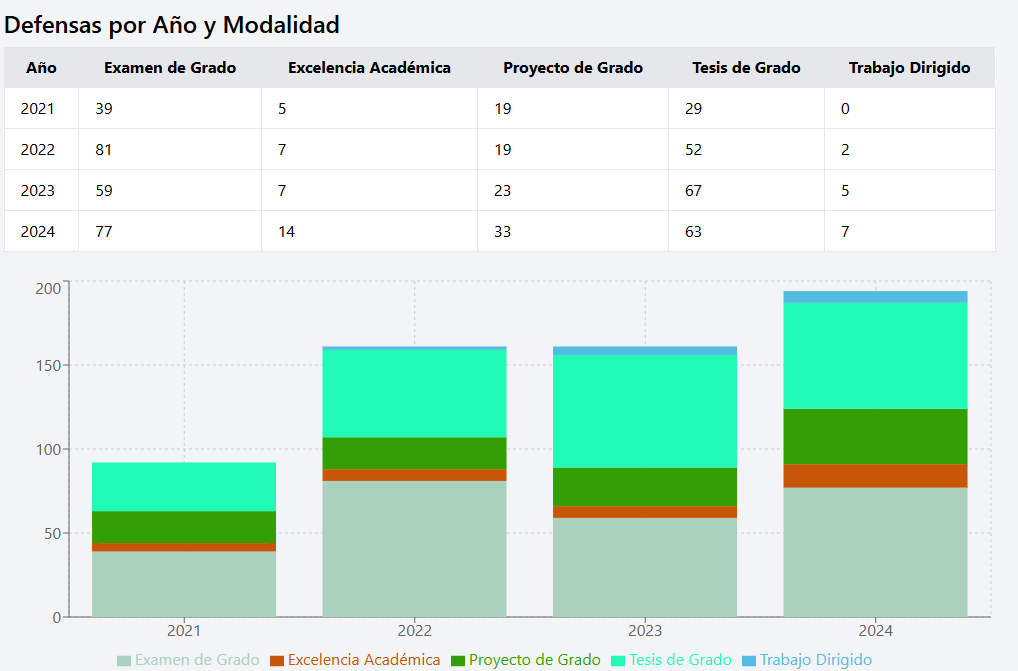
Task: Click the 2022 x-axis label under chart
Action: (414, 630)
